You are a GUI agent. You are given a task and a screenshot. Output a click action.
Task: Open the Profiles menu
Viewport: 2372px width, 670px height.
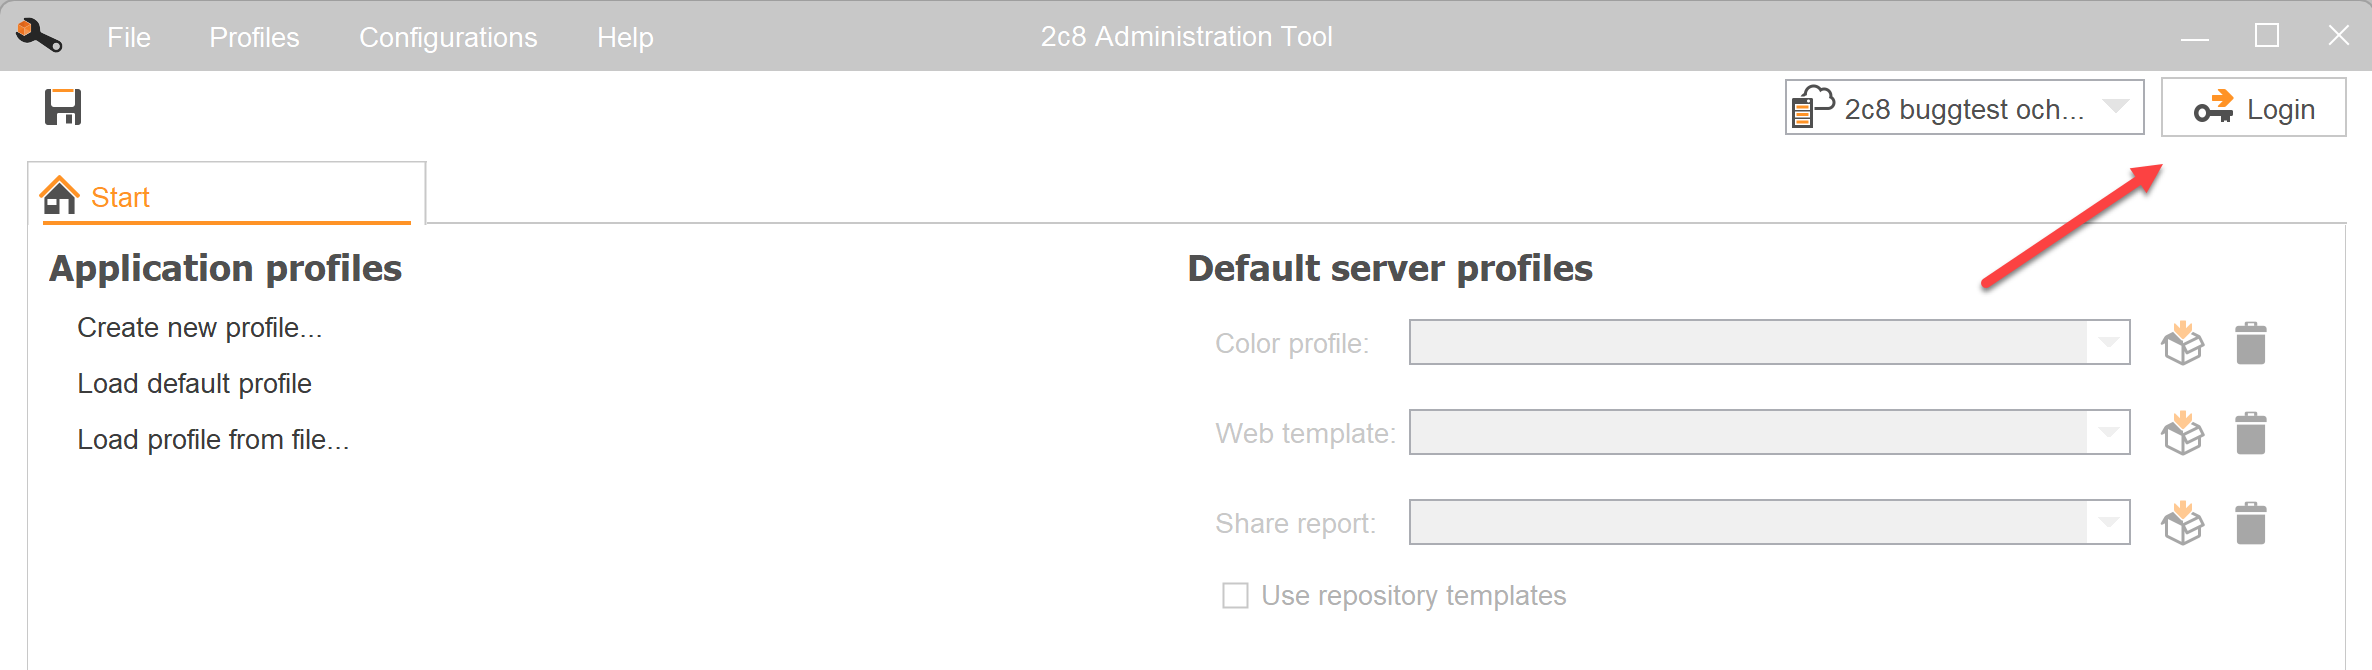point(254,37)
